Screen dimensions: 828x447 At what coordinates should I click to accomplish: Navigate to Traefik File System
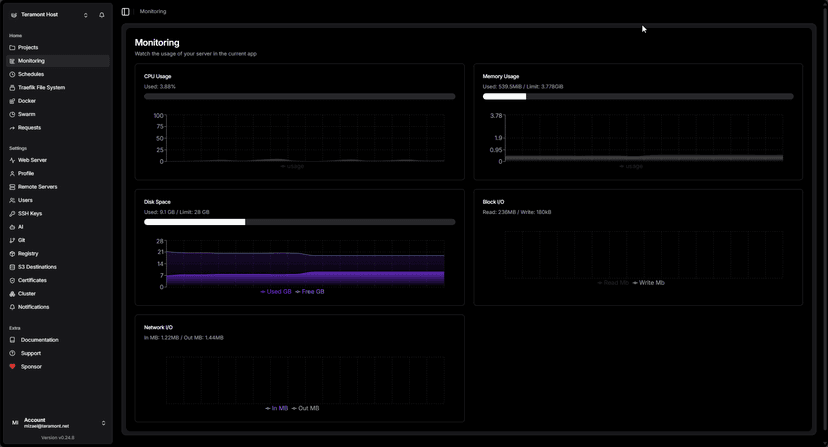tap(41, 88)
